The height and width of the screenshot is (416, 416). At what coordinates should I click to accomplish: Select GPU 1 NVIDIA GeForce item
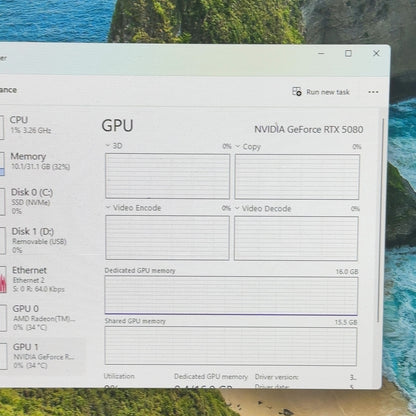point(42,356)
